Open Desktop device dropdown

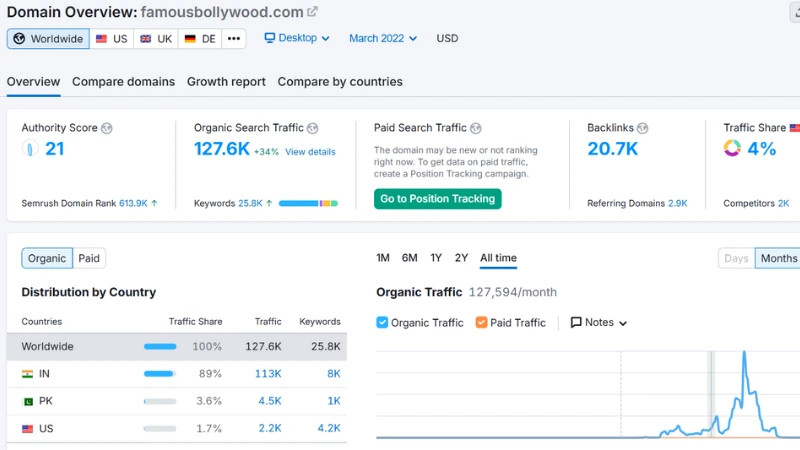click(x=297, y=38)
